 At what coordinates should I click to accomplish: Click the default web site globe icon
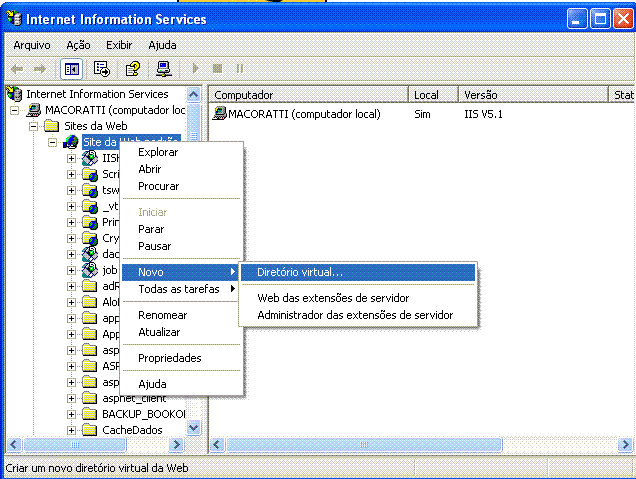tap(71, 142)
